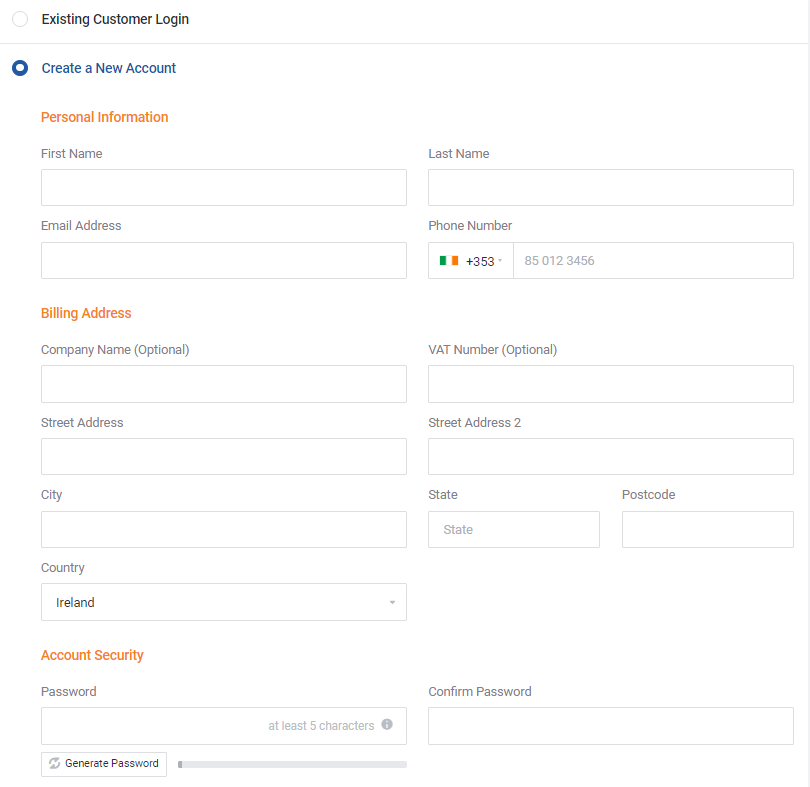The height and width of the screenshot is (787, 810).
Task: Focus the Email Address text box
Action: pyautogui.click(x=223, y=260)
